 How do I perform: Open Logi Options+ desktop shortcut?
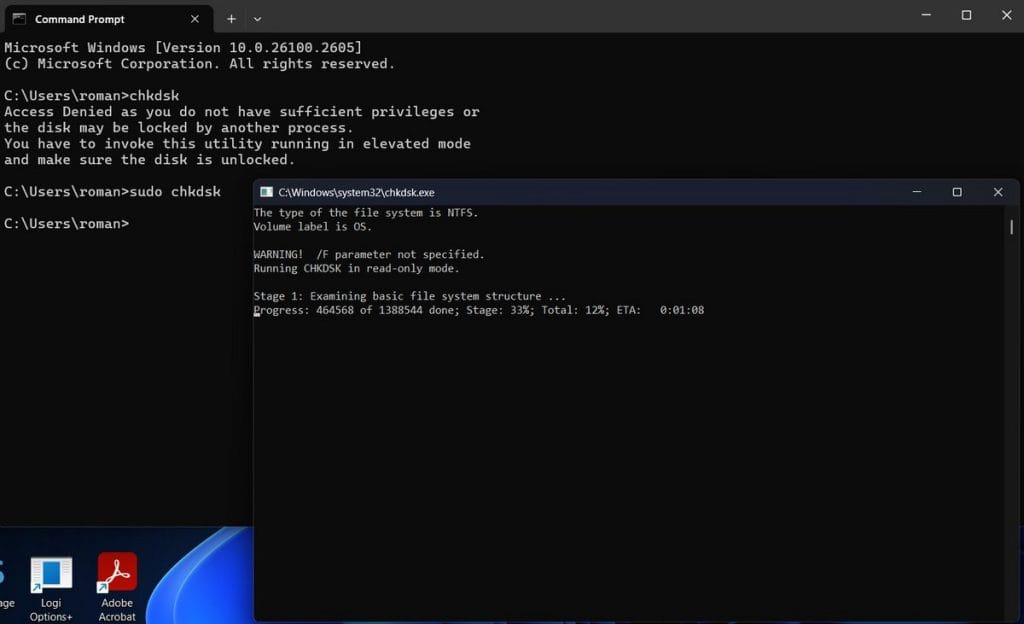[x=51, y=589]
